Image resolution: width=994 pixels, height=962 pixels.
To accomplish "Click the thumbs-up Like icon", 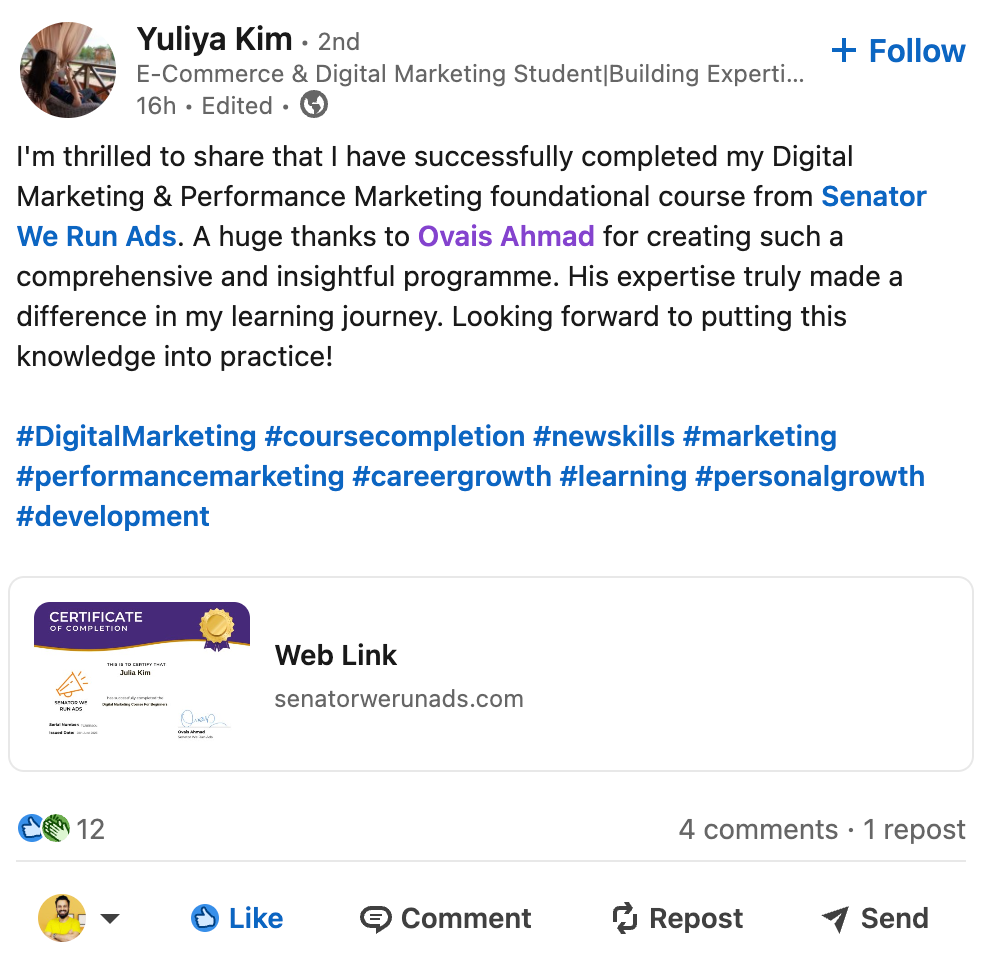I will [205, 918].
